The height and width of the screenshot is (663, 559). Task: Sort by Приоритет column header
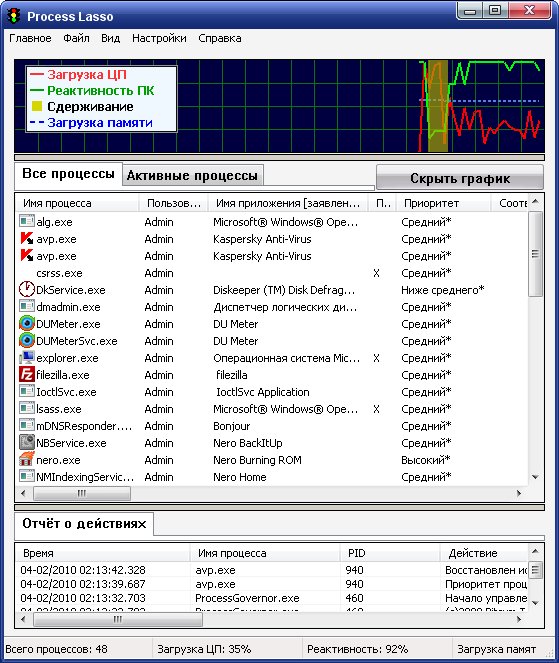(x=443, y=203)
